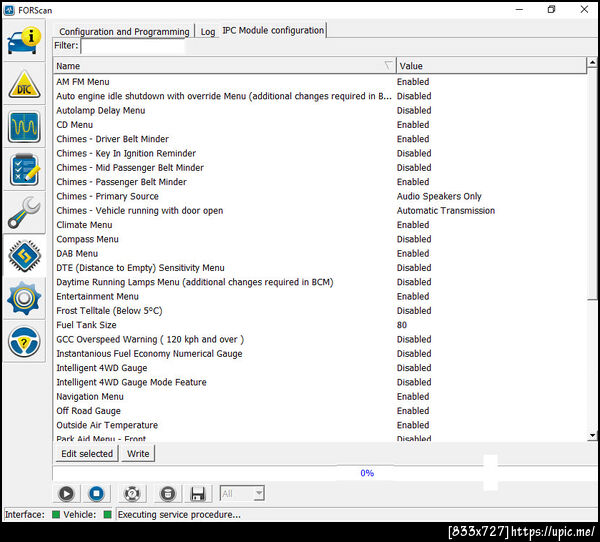Select 'Auto engine idle shutdown with override' row
Image resolution: width=600 pixels, height=542 pixels.
tap(320, 96)
